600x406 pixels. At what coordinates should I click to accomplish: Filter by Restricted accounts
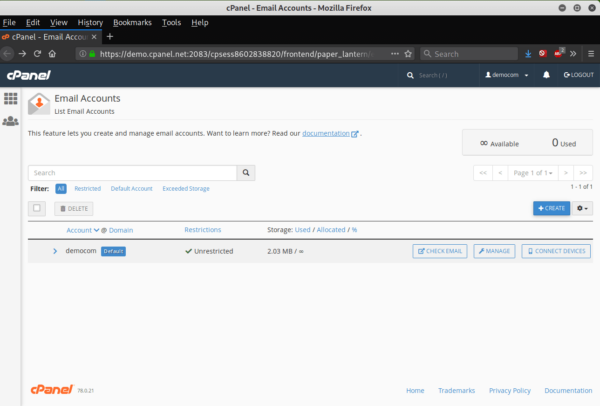(x=88, y=189)
